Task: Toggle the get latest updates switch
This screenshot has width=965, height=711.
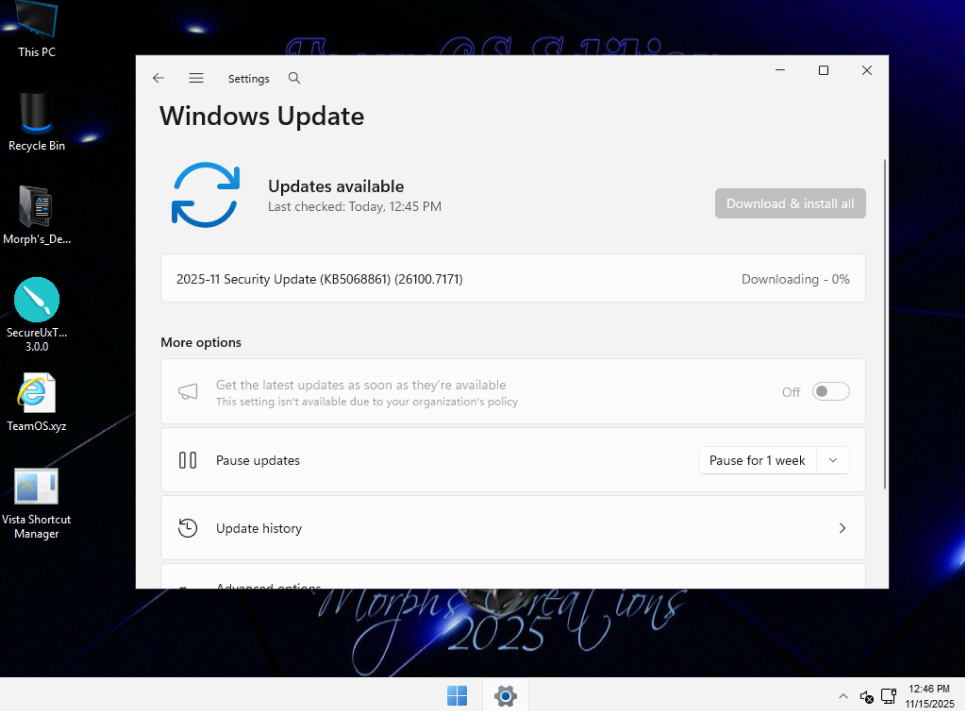Action: [830, 392]
